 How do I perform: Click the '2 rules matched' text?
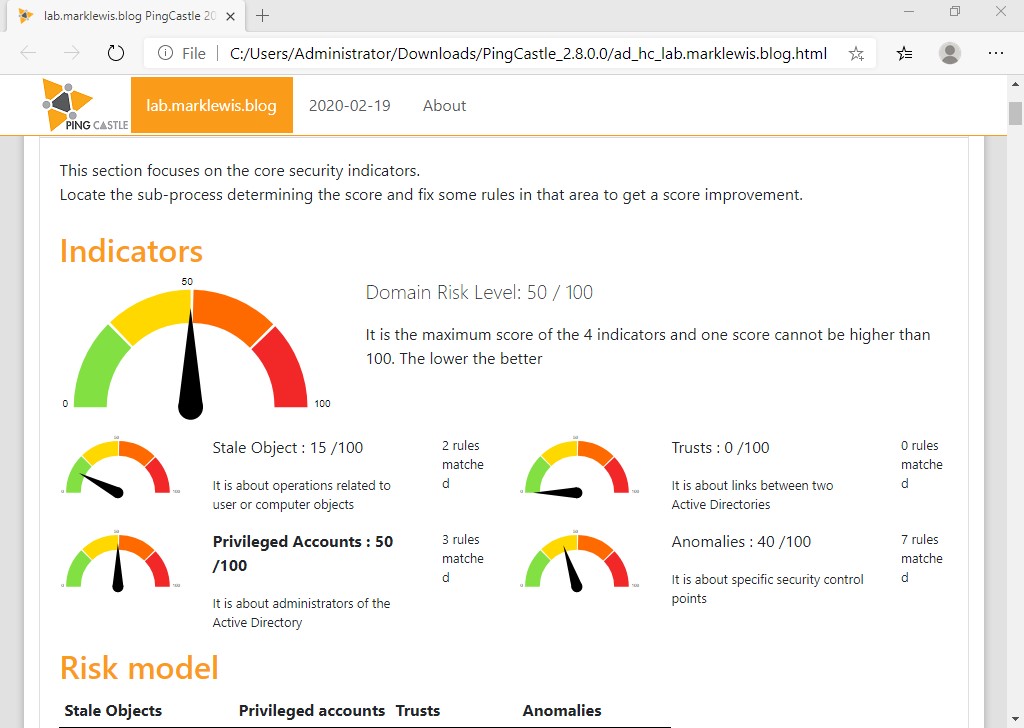click(x=463, y=464)
